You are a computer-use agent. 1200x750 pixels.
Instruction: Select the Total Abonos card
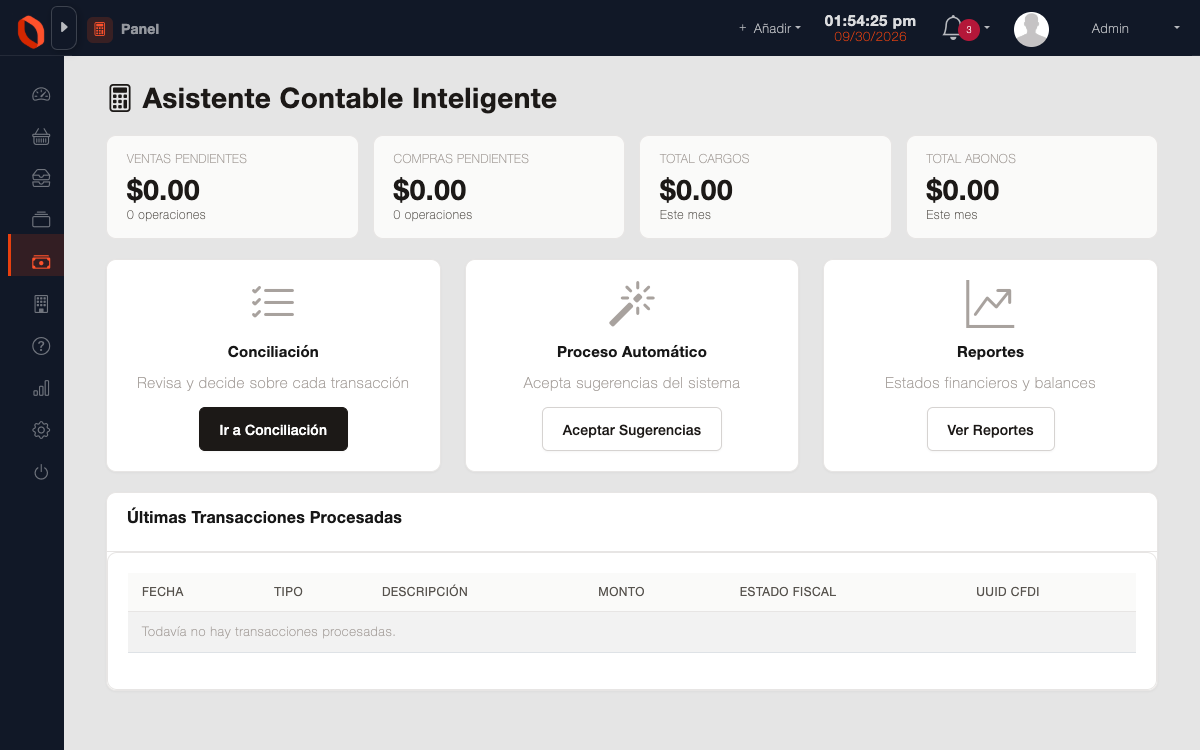point(1032,187)
